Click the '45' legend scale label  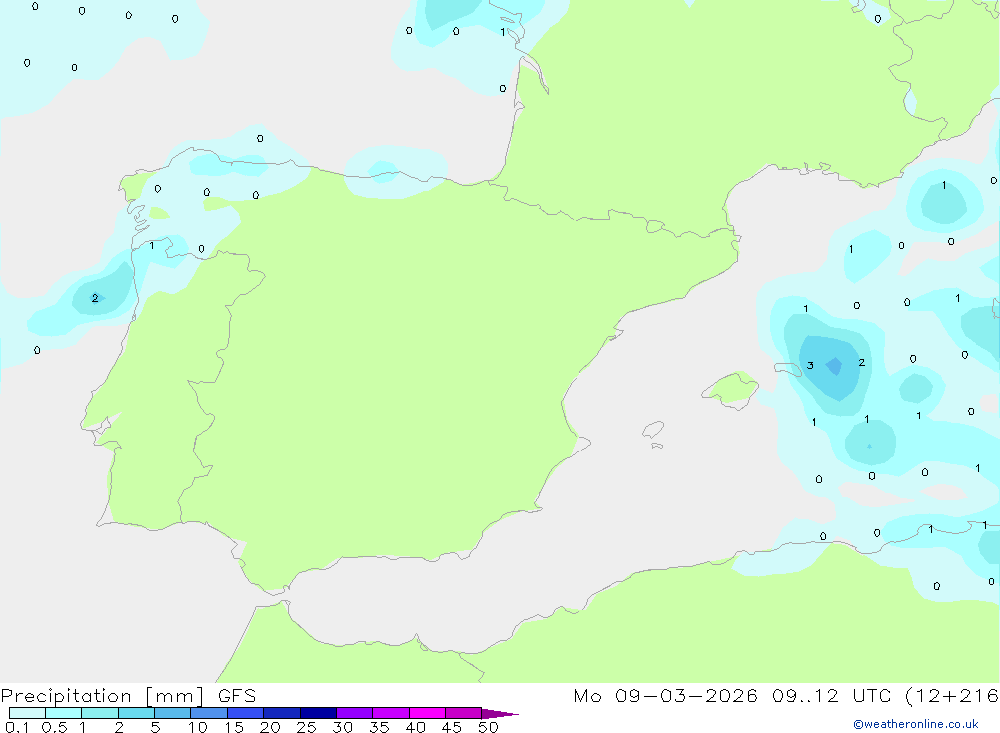point(452,727)
